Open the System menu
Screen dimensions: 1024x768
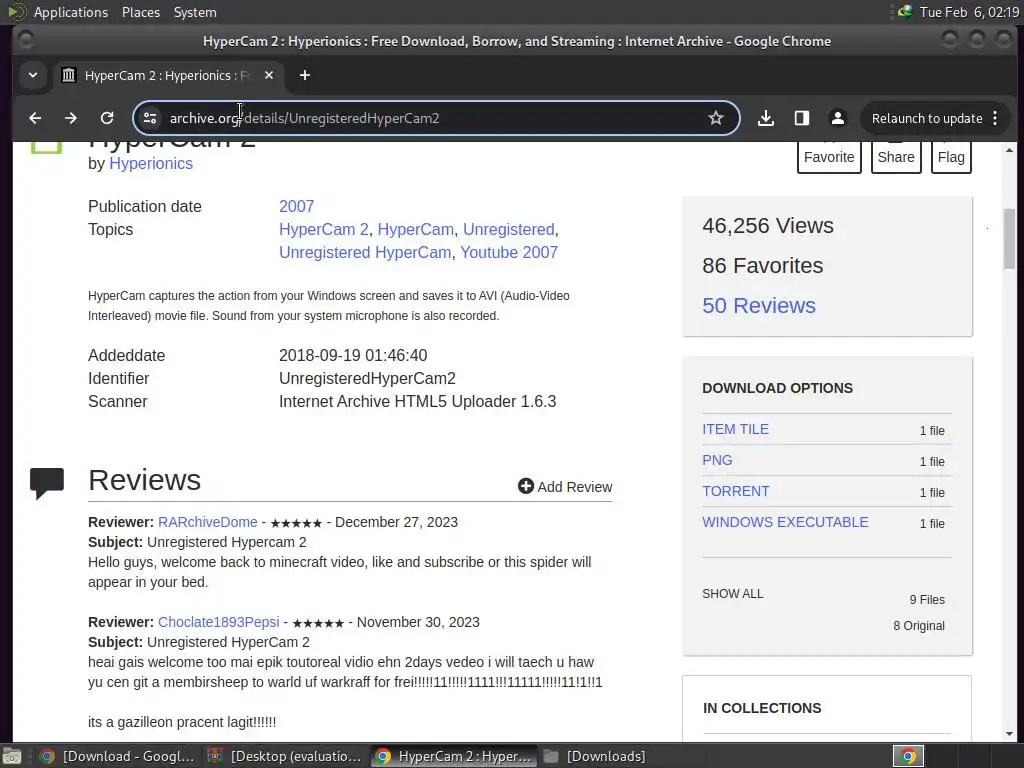pyautogui.click(x=195, y=12)
